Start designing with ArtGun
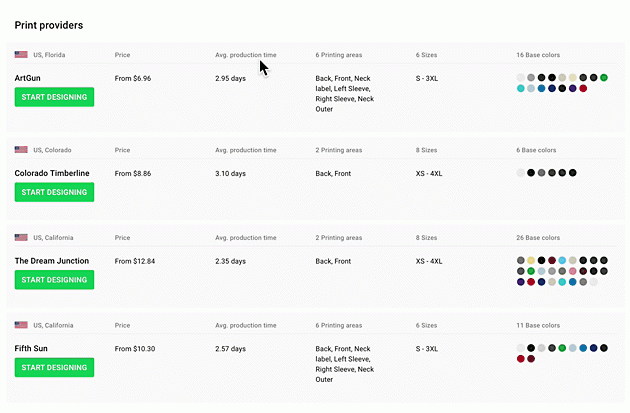The height and width of the screenshot is (413, 630). [54, 97]
